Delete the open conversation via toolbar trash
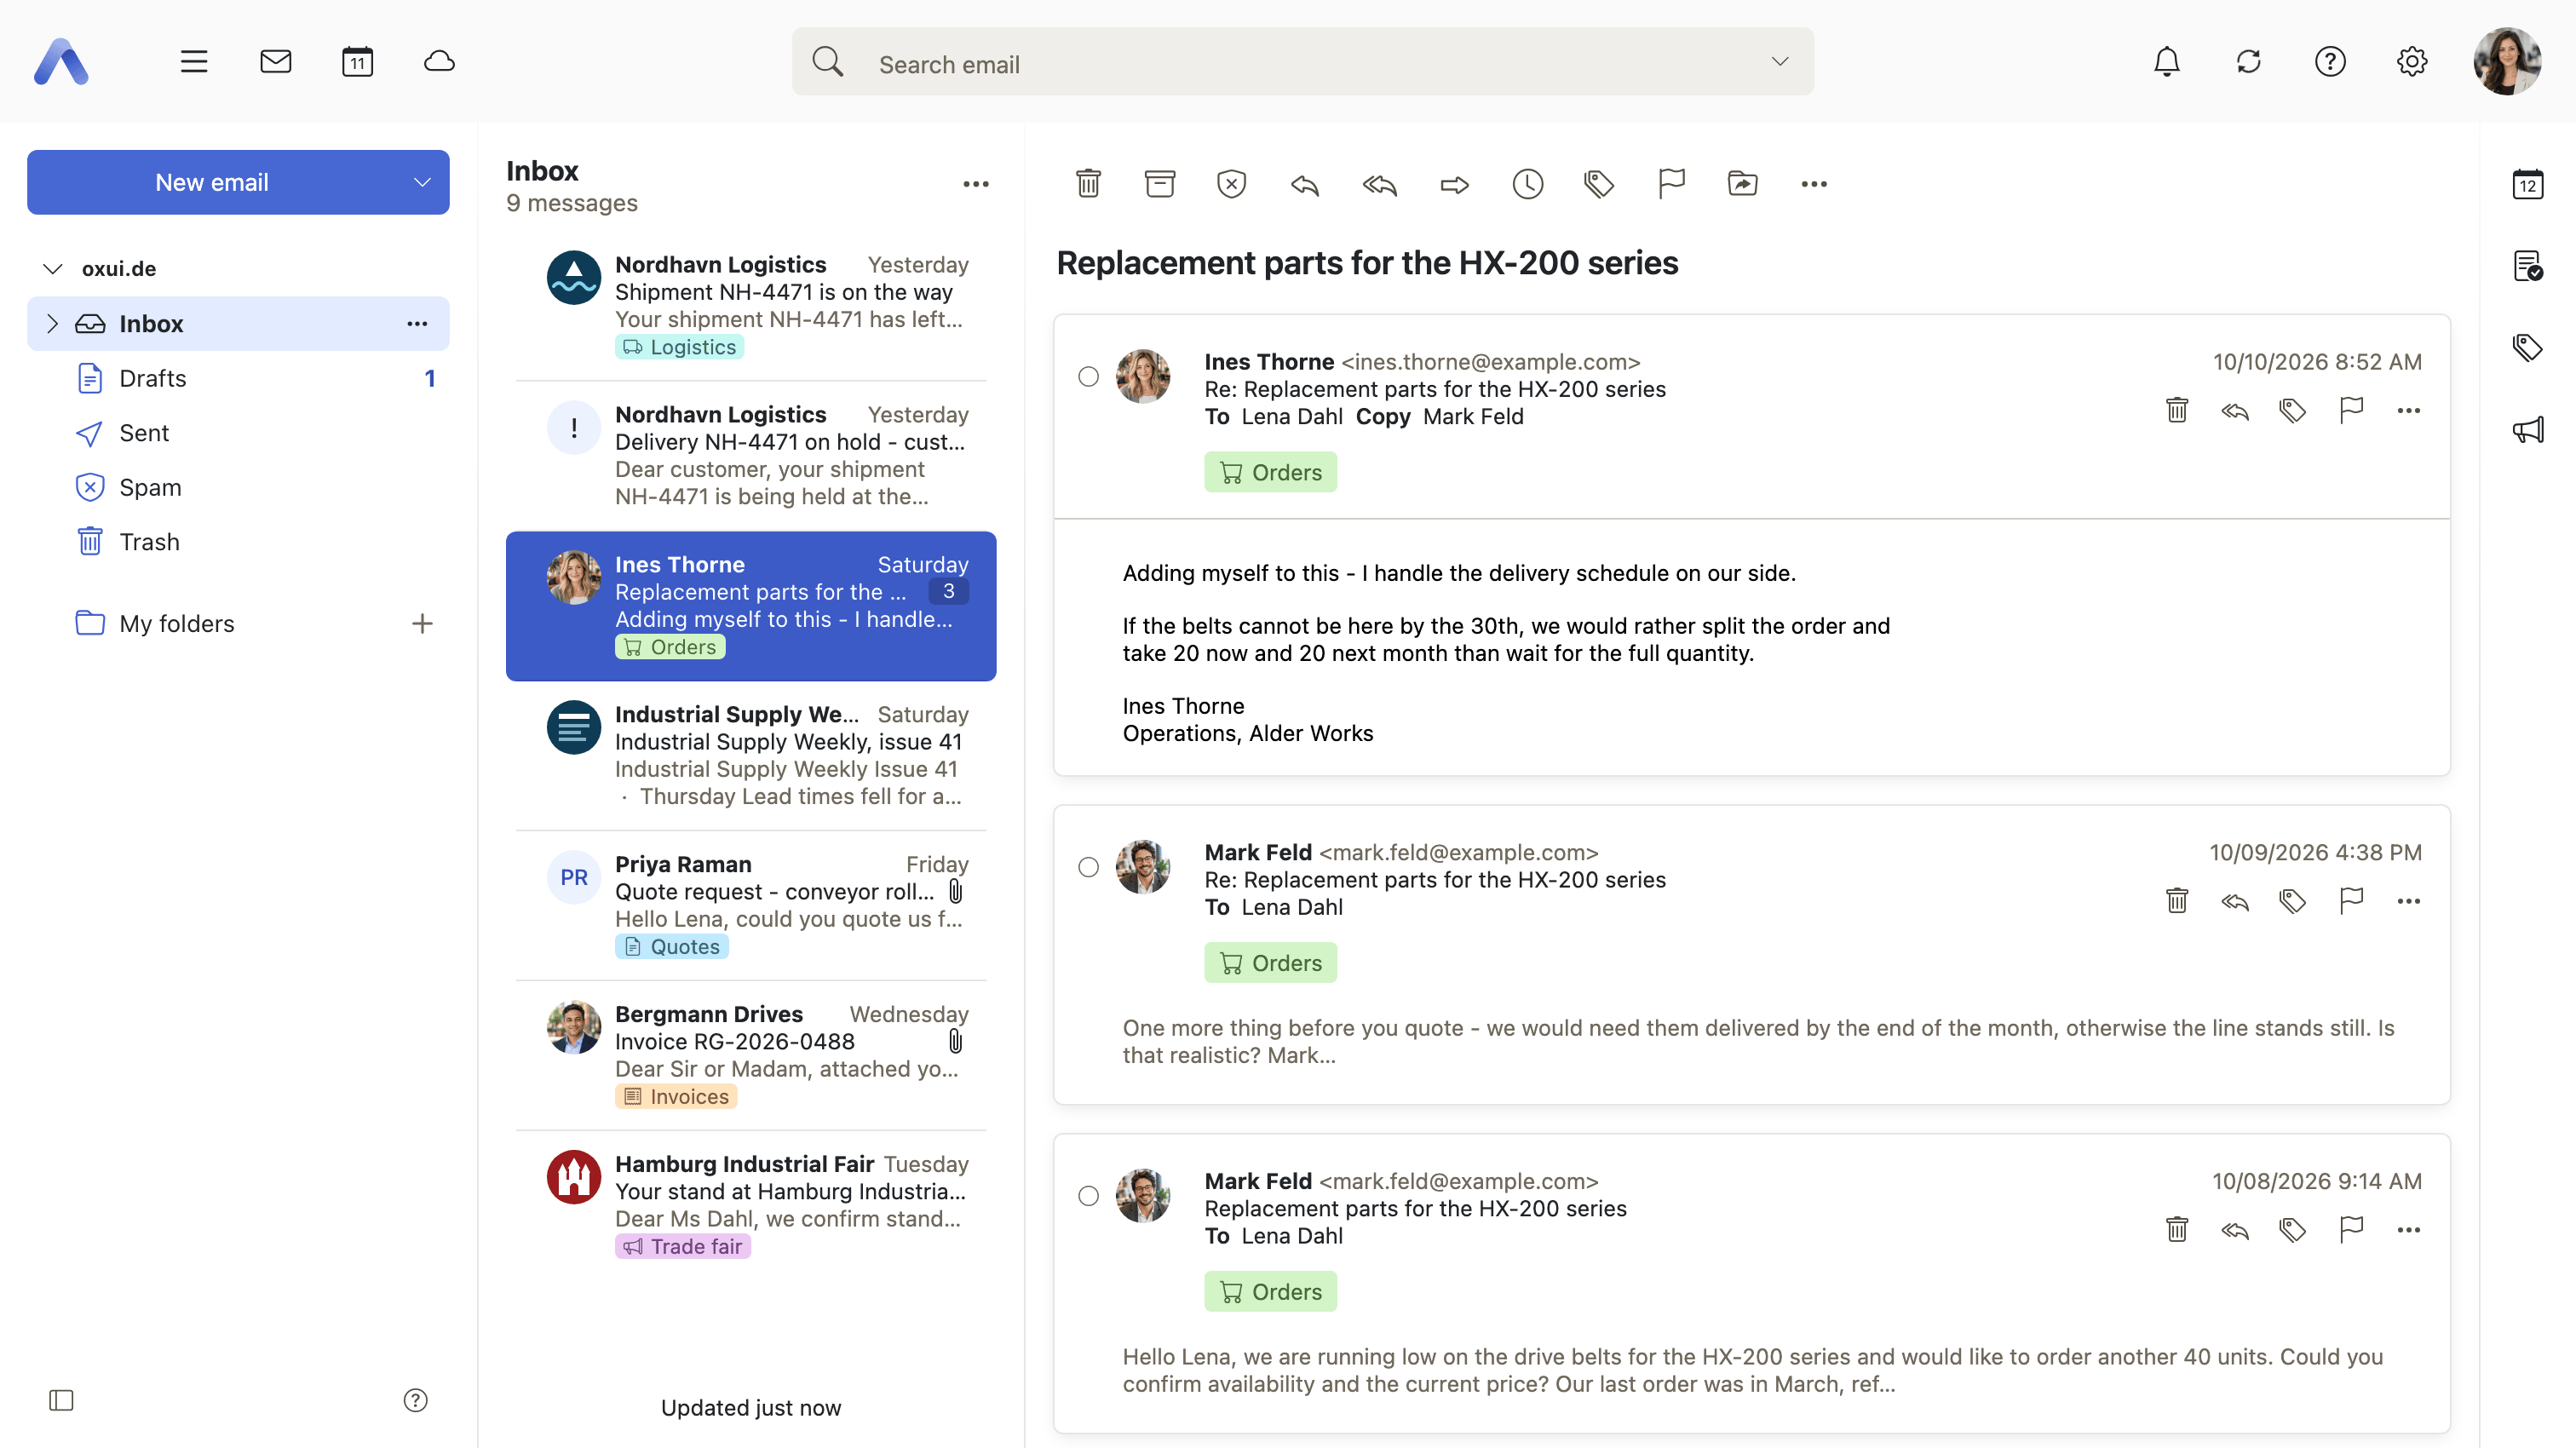The height and width of the screenshot is (1448, 2576). (1088, 184)
